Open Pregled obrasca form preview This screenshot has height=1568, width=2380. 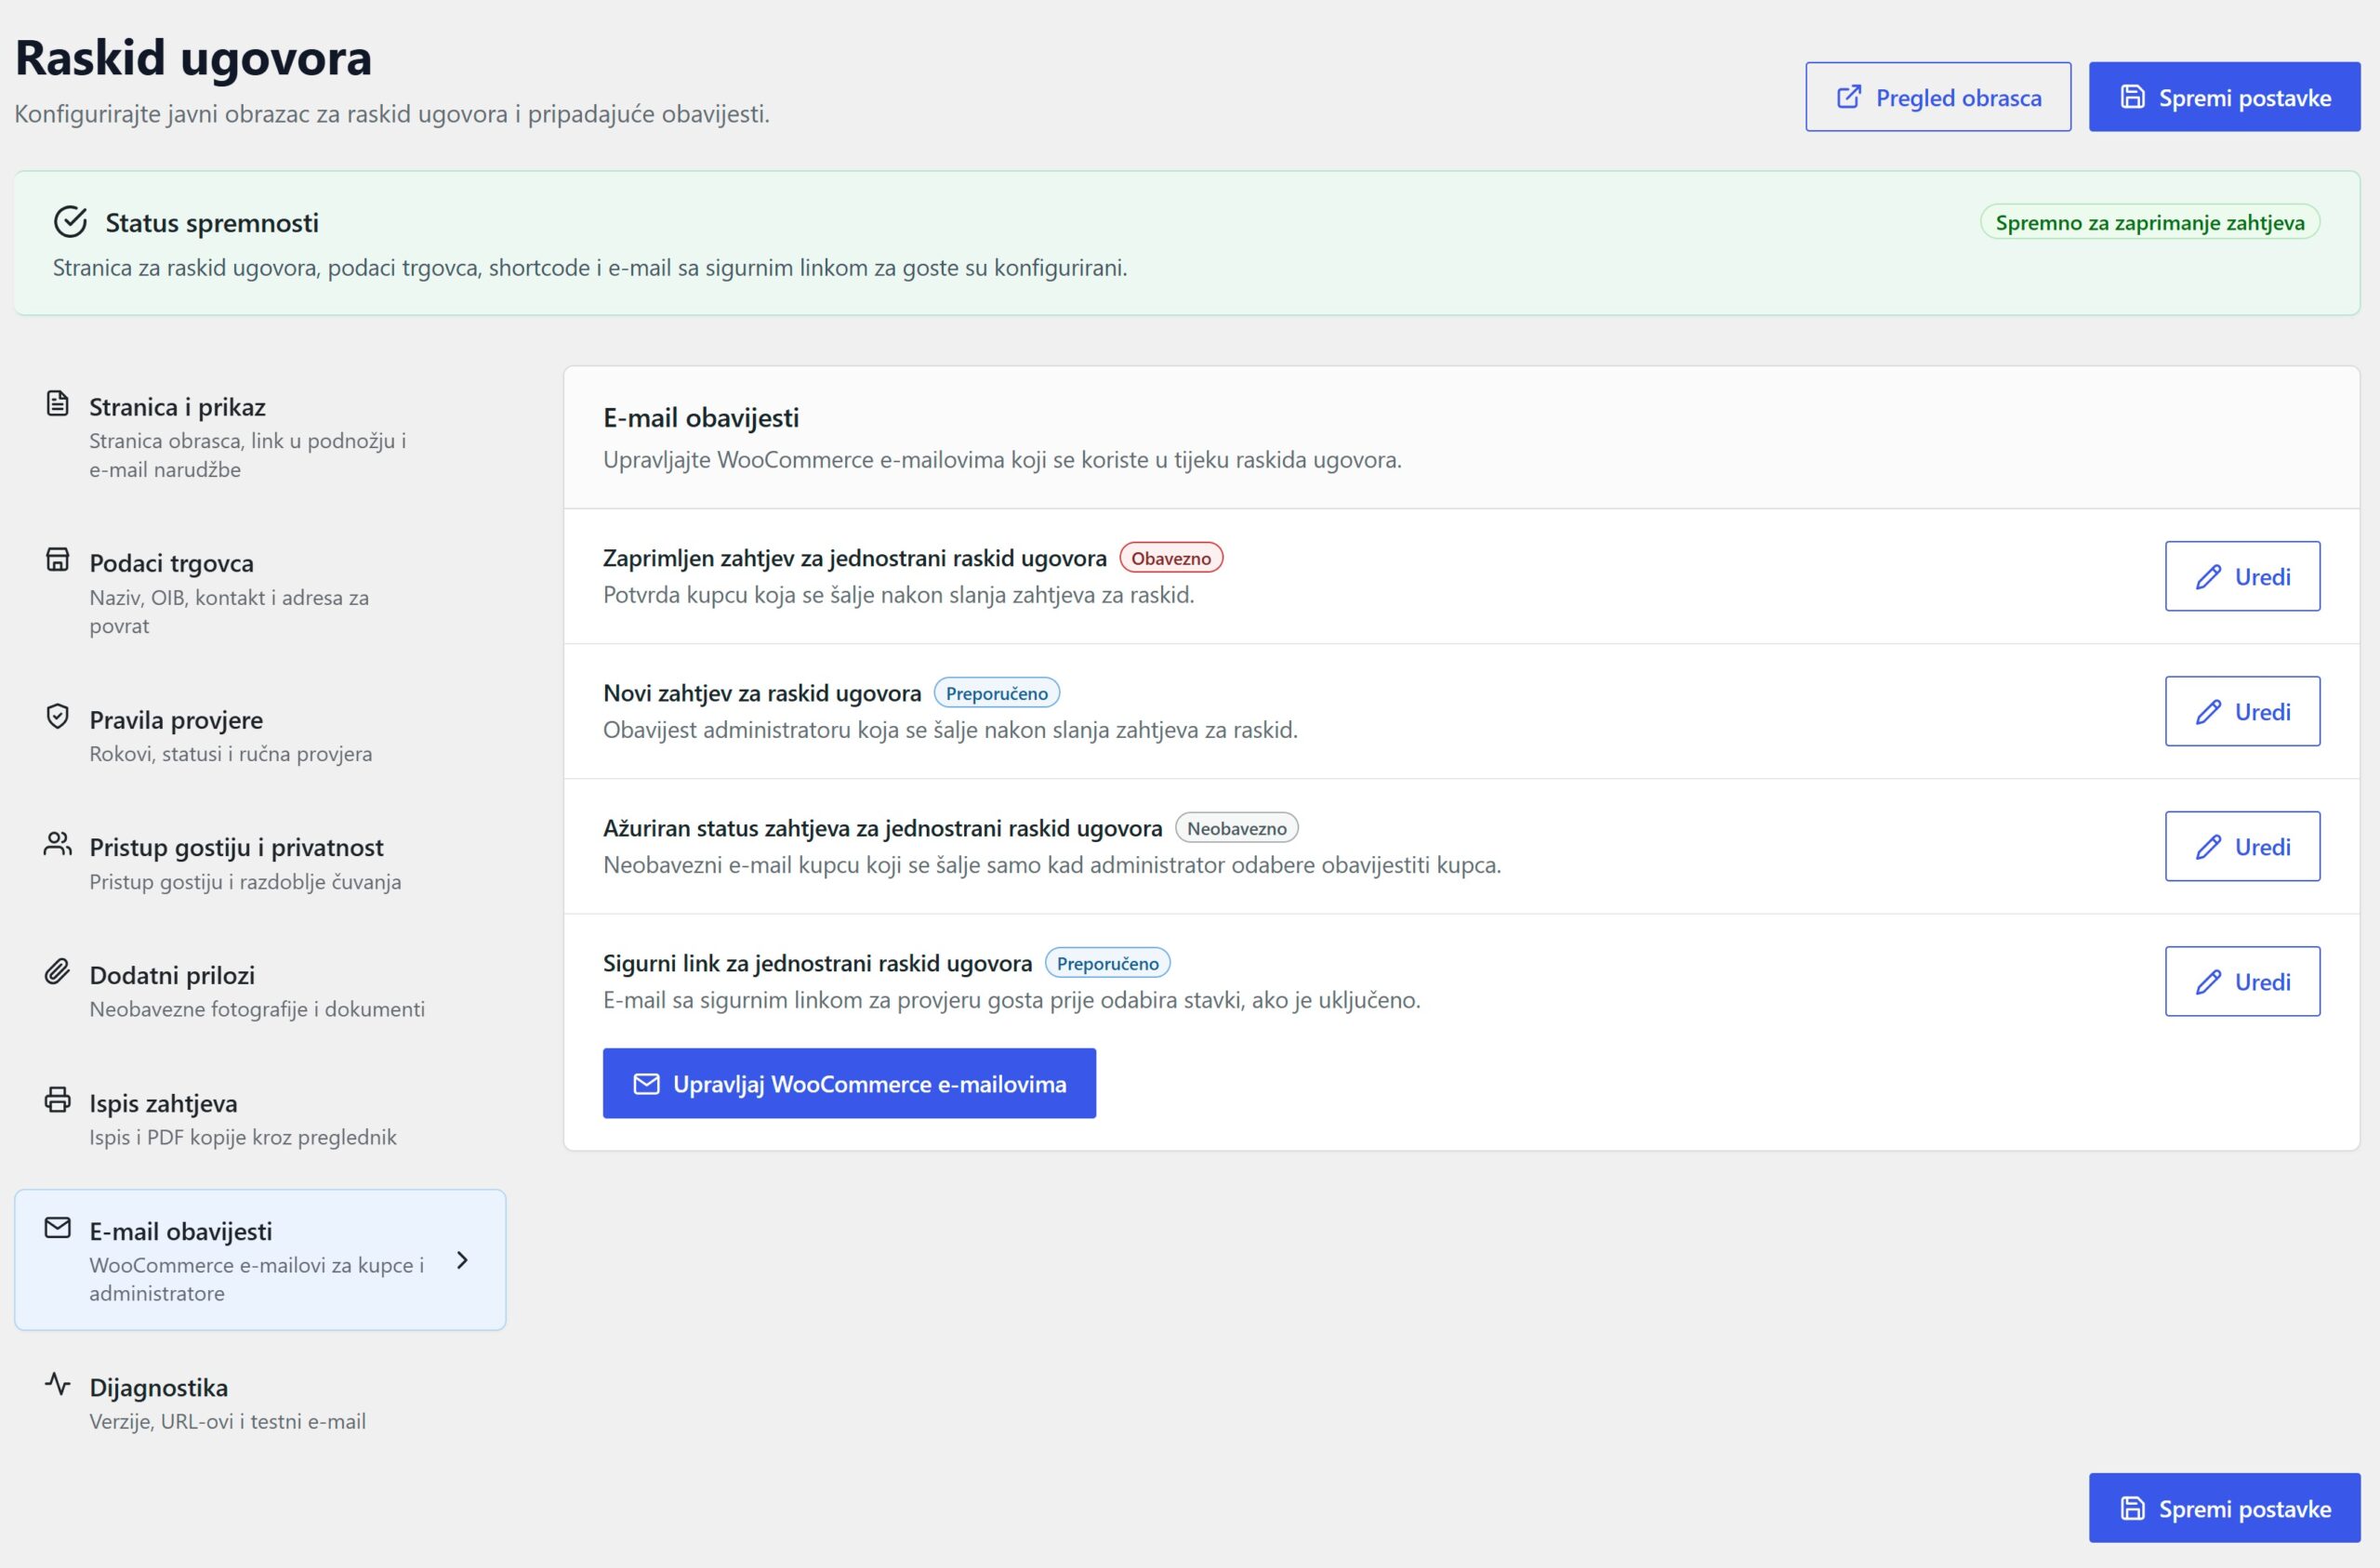[1938, 97]
